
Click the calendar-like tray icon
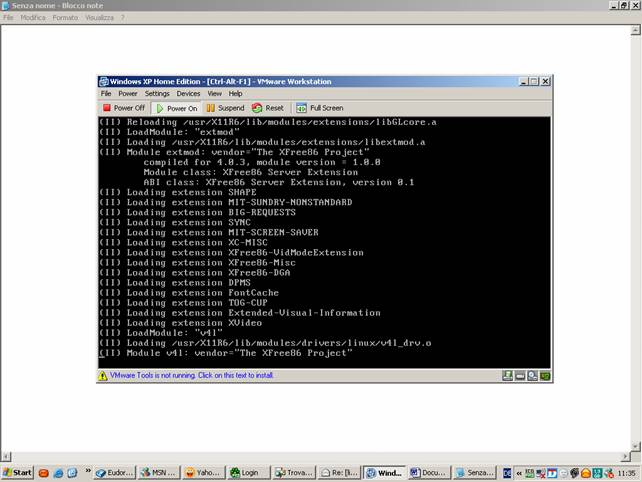pyautogui.click(x=552, y=473)
